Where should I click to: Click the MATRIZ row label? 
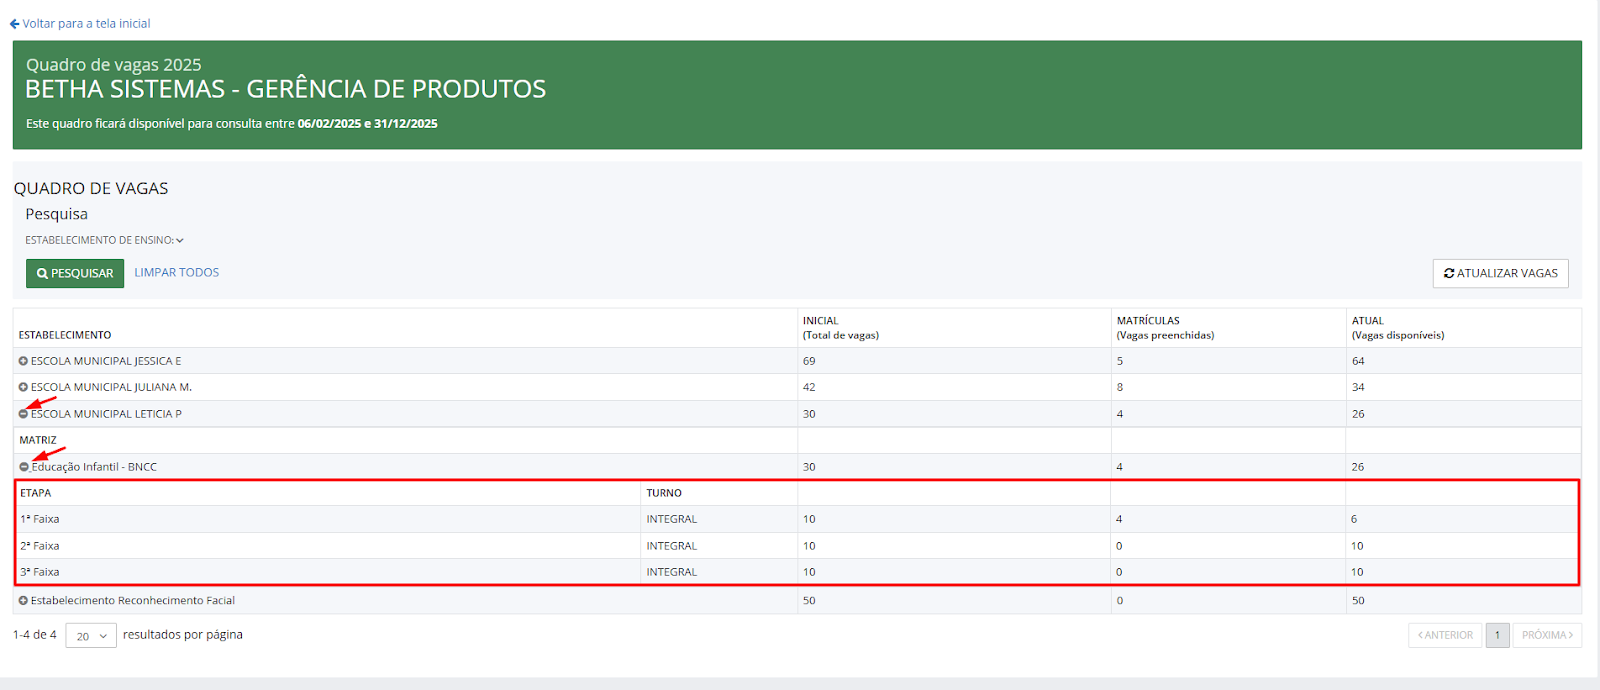tap(38, 440)
